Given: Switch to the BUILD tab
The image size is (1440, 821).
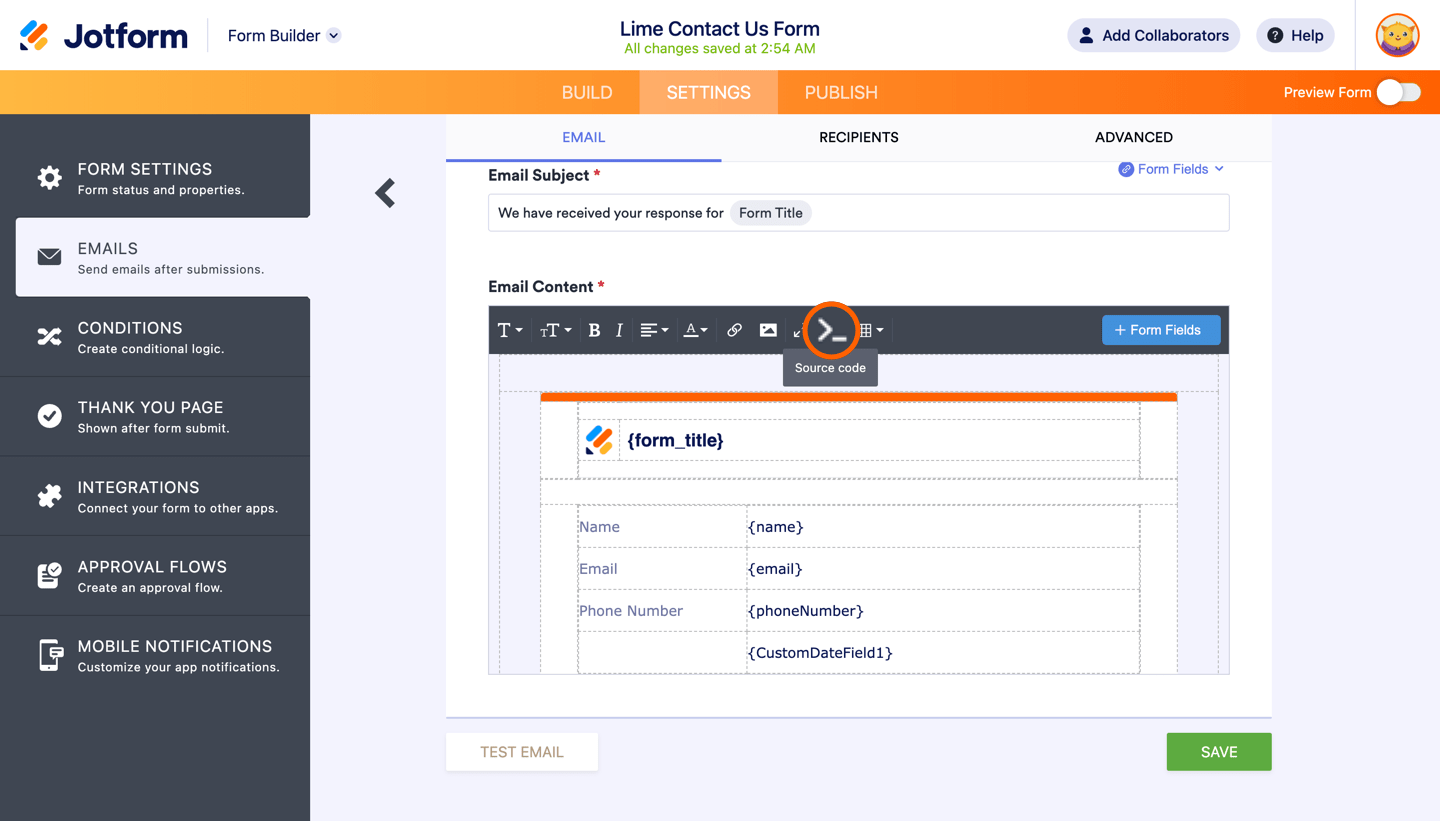Looking at the screenshot, I should [587, 92].
